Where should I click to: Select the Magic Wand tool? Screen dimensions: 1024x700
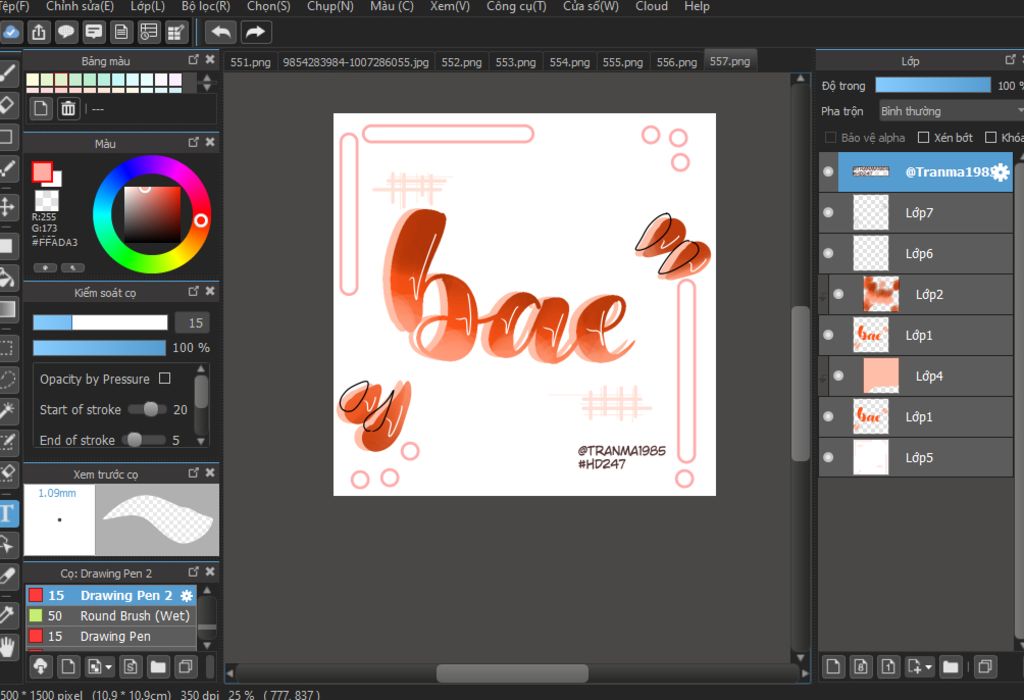[x=8, y=410]
